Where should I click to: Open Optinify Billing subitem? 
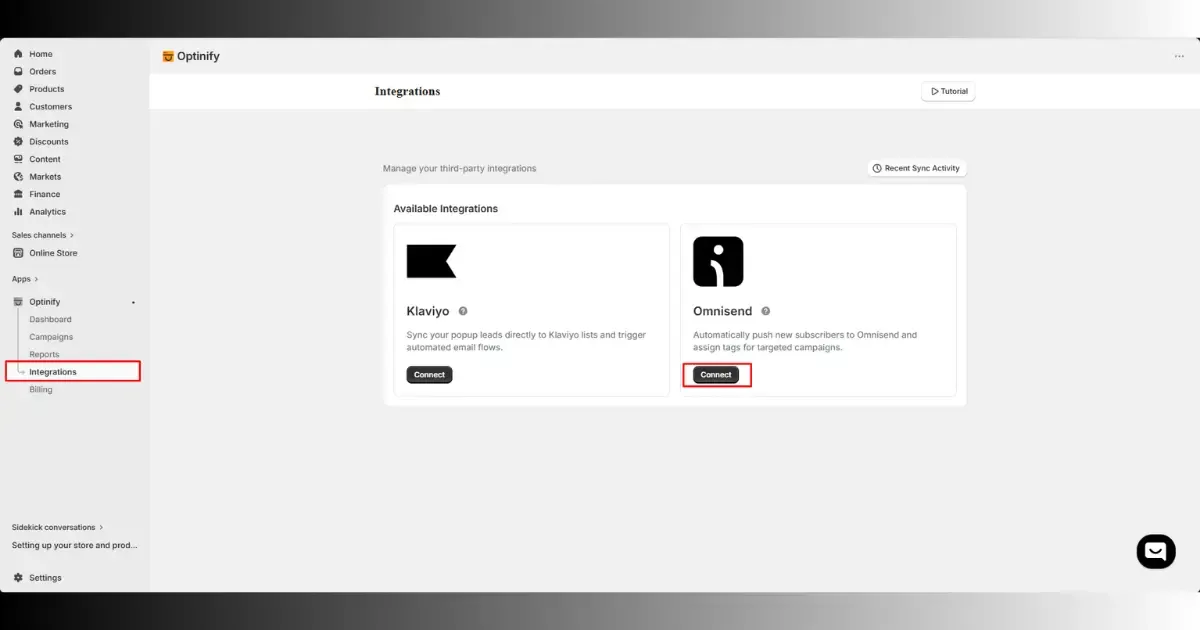coord(41,389)
